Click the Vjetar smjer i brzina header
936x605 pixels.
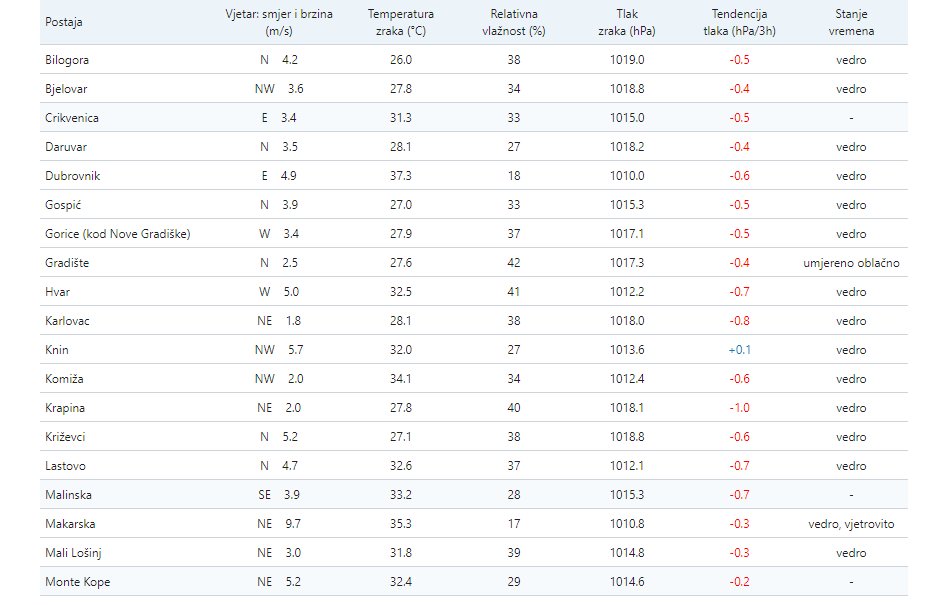pyautogui.click(x=279, y=22)
